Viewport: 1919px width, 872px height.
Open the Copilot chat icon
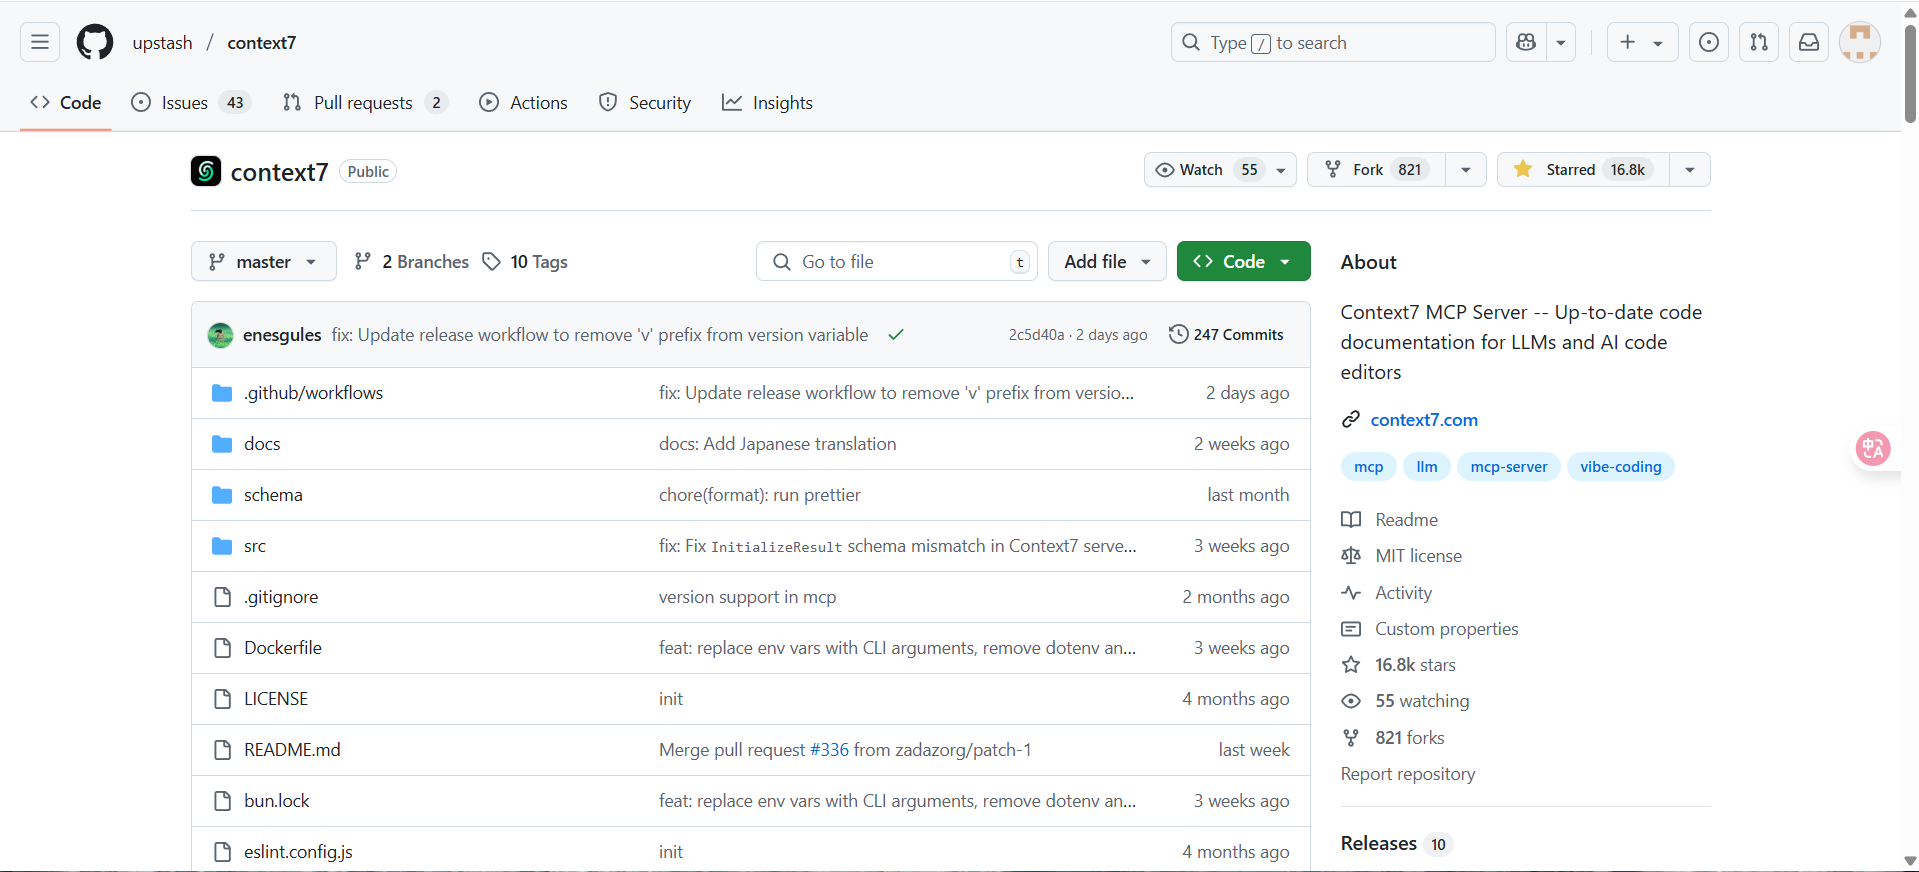click(x=1526, y=42)
